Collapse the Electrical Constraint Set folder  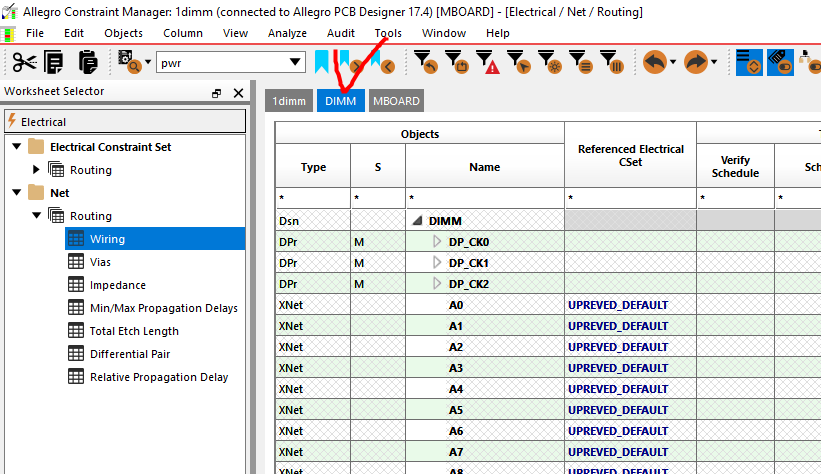17,147
